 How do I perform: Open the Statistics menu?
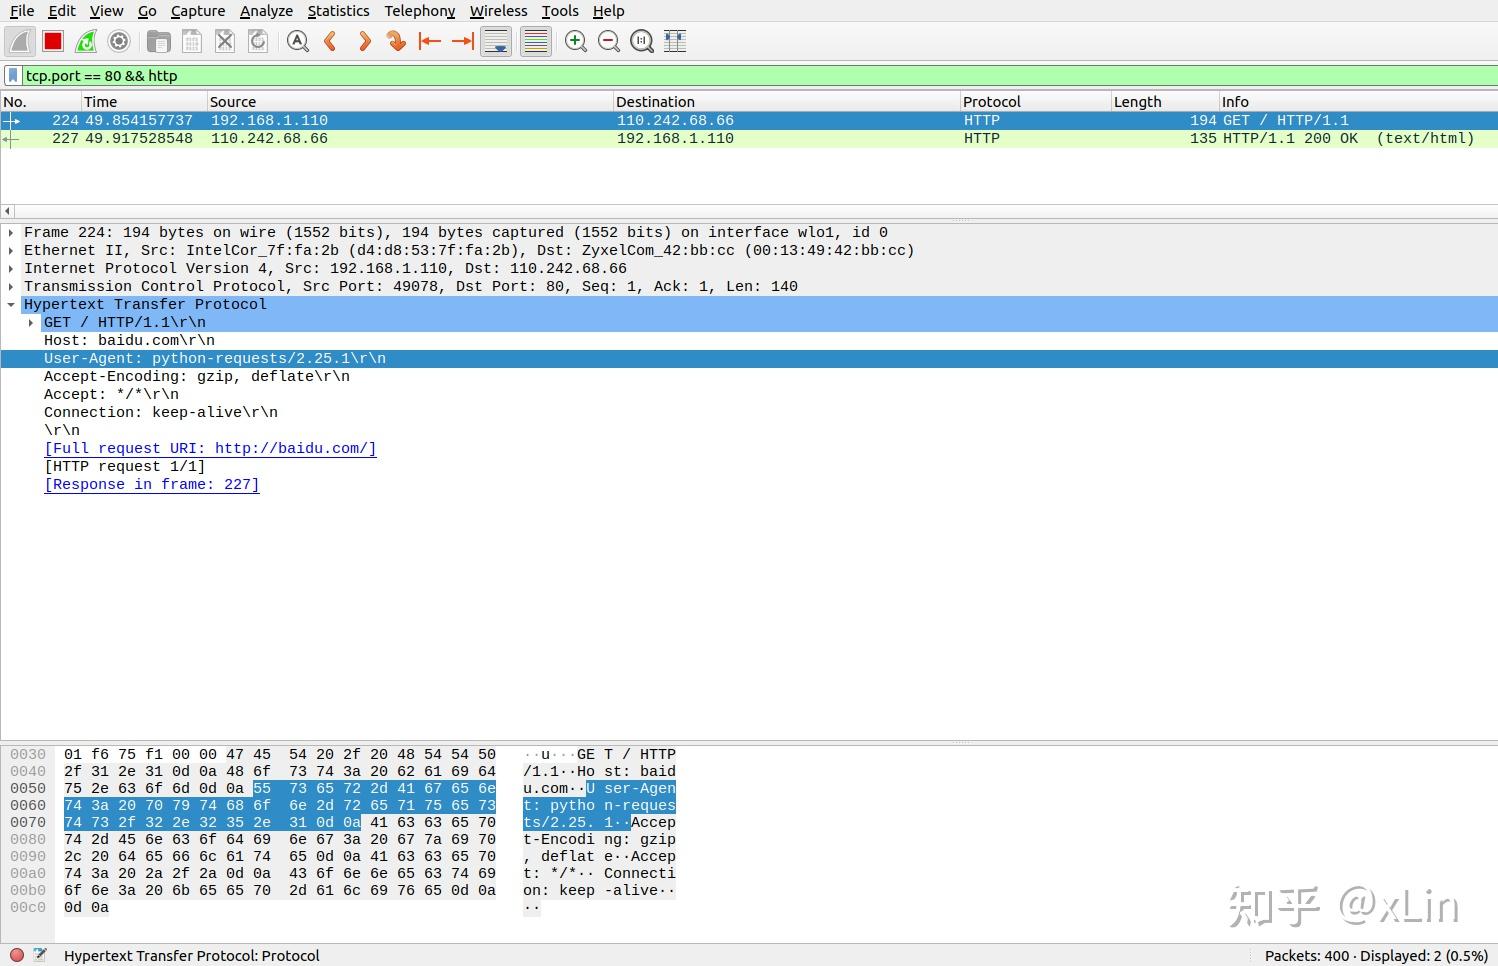(338, 11)
